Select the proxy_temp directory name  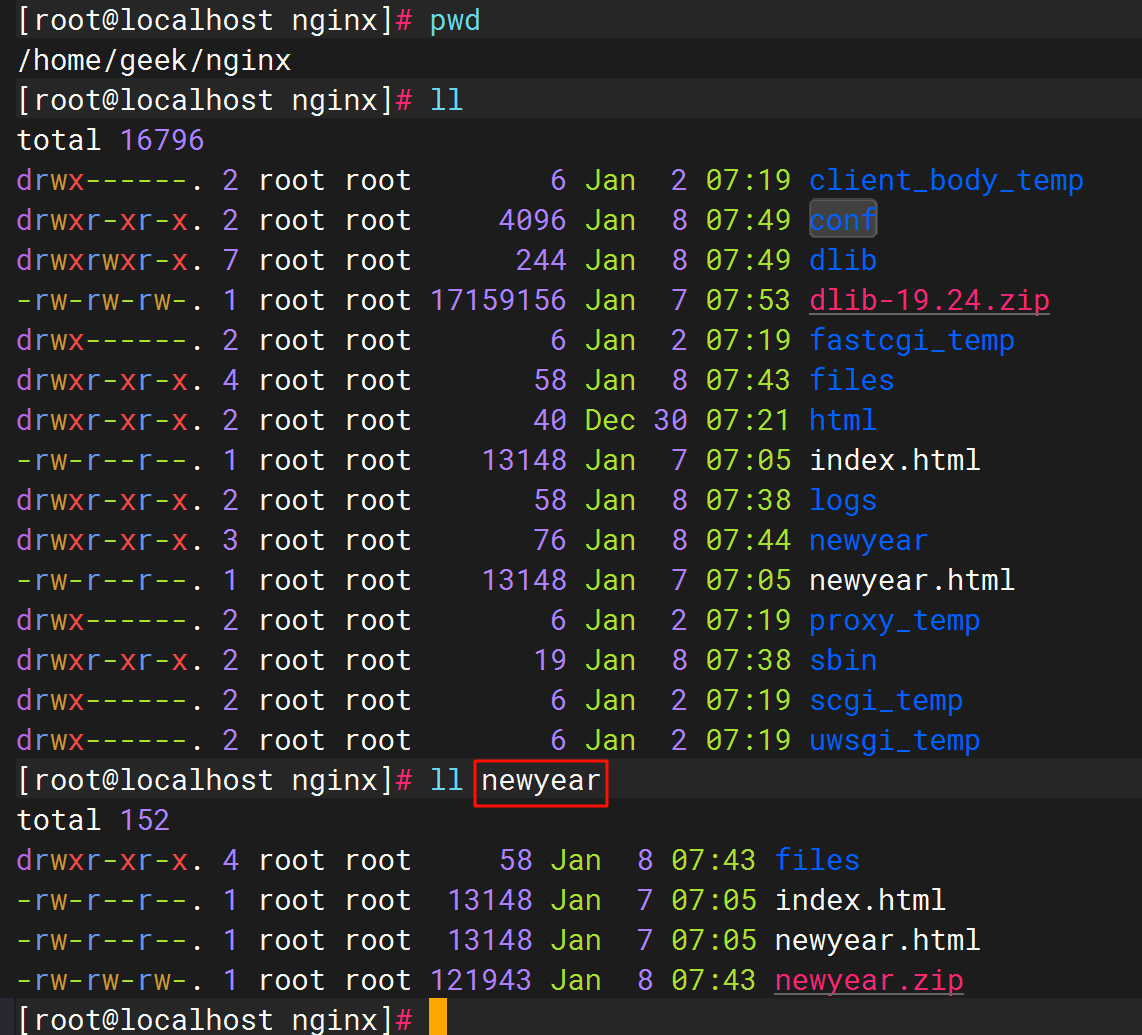894,621
